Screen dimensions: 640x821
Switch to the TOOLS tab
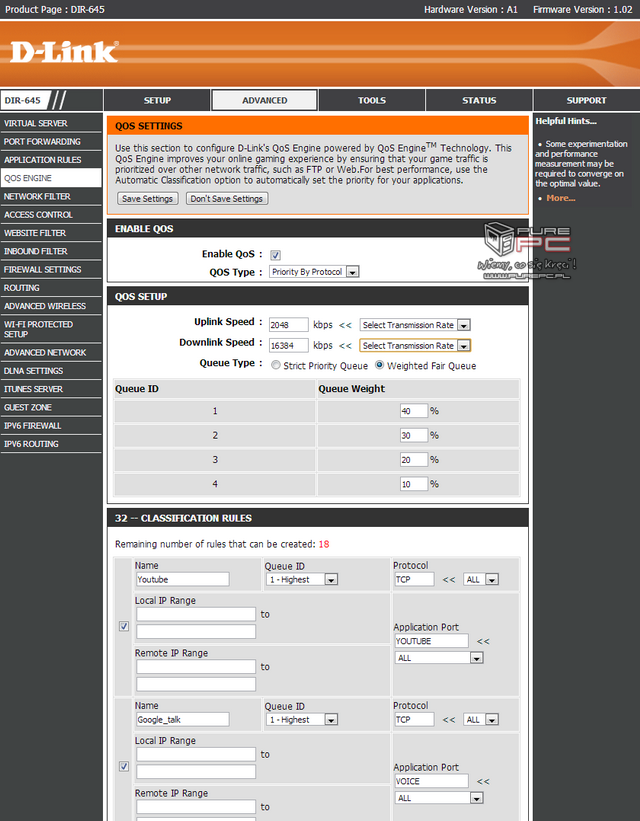372,100
